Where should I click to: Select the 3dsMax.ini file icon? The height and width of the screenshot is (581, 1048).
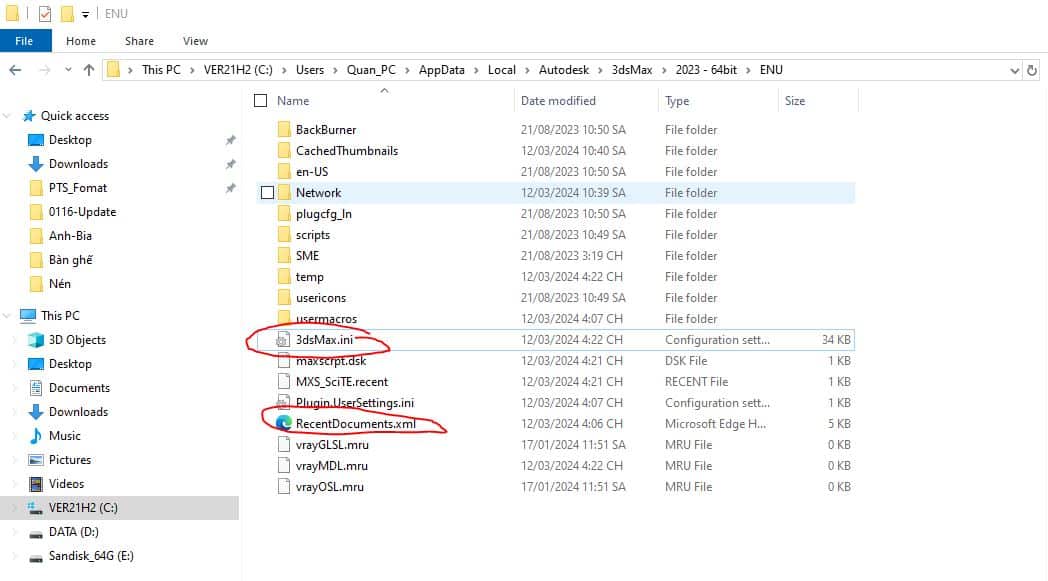tap(284, 340)
